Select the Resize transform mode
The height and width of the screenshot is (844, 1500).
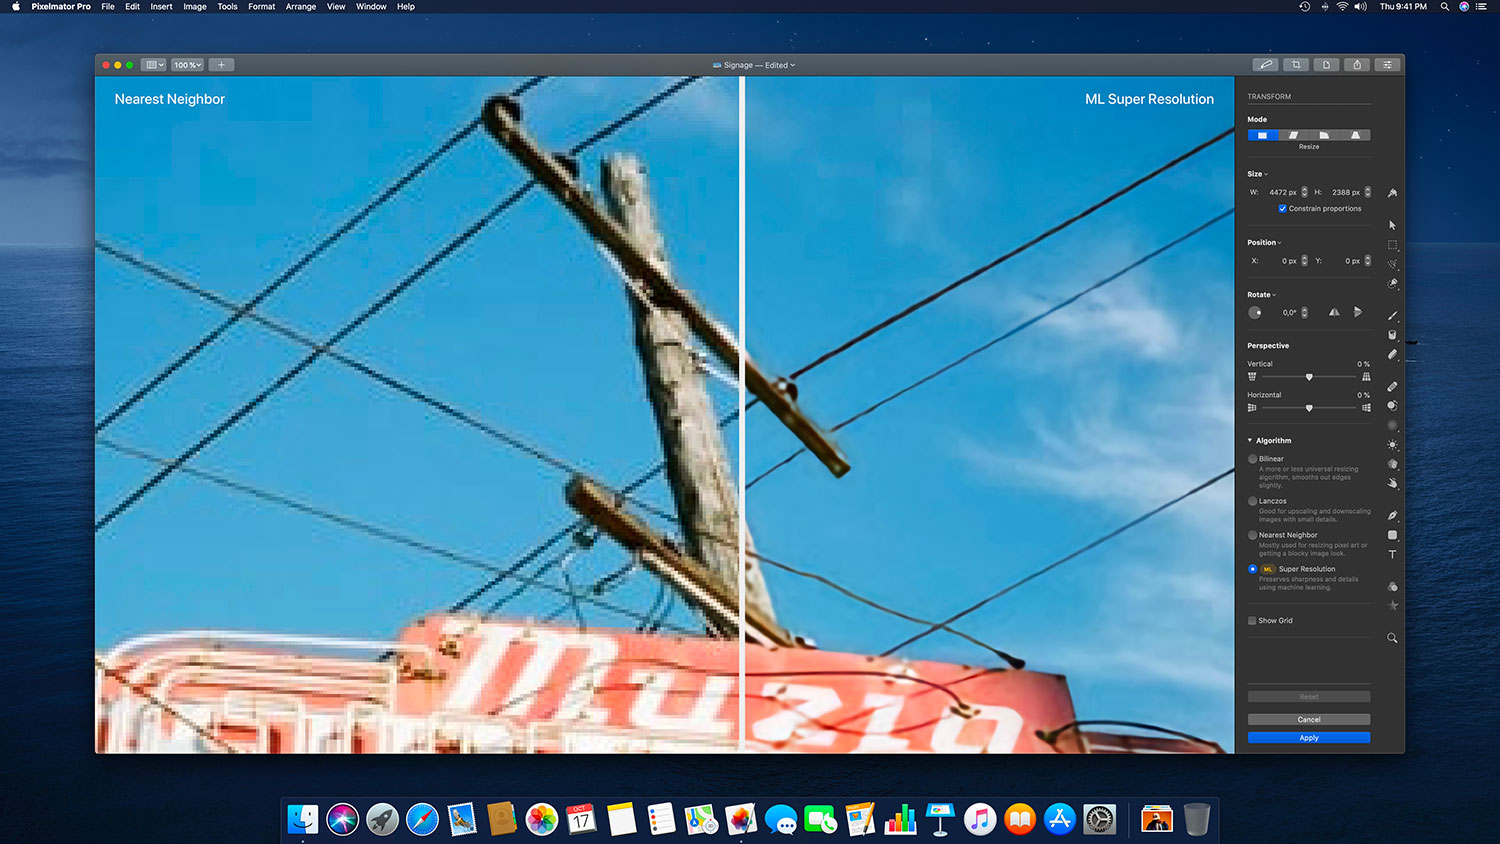[x=1263, y=135]
